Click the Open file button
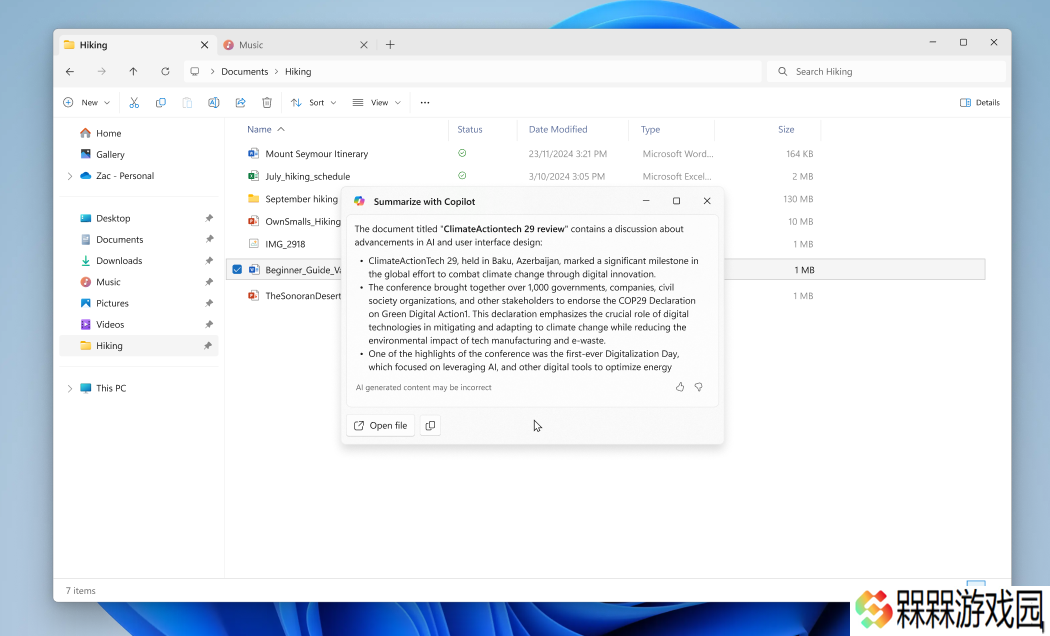The width and height of the screenshot is (1050, 636). (380, 426)
